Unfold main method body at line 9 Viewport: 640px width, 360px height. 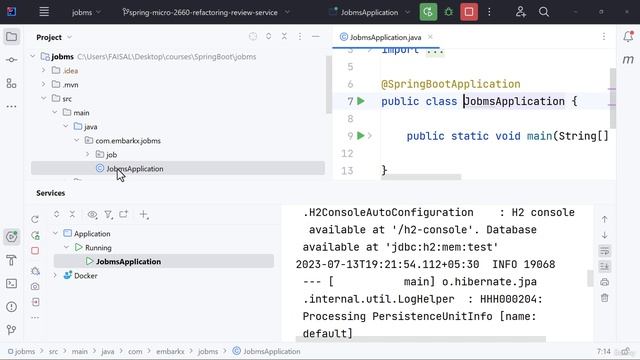tap(370, 136)
